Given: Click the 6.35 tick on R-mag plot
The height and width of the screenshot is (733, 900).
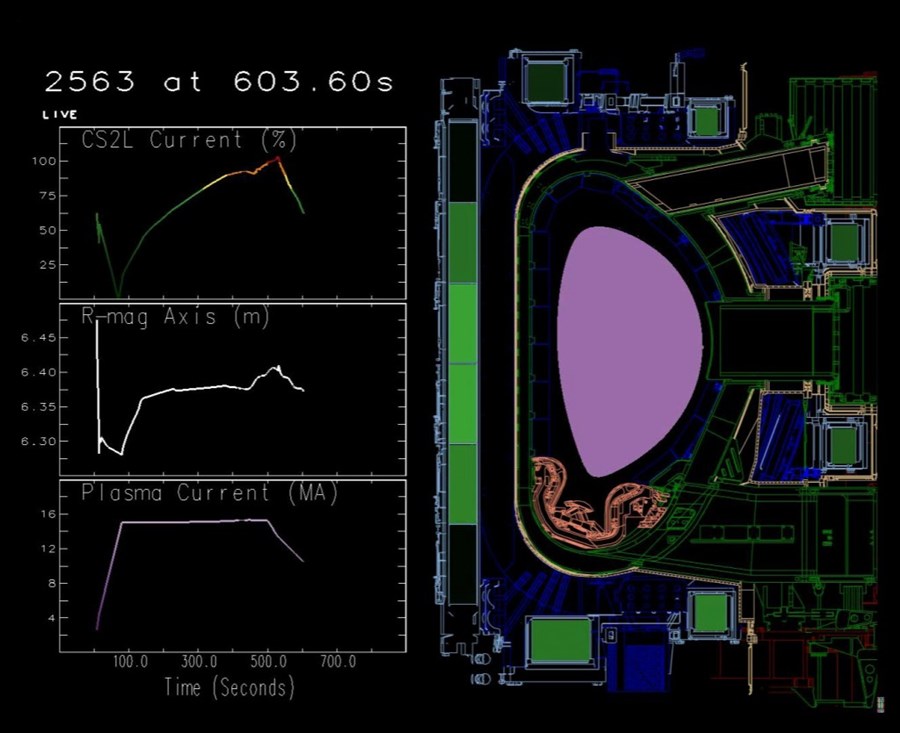Looking at the screenshot, I should tap(38, 407).
